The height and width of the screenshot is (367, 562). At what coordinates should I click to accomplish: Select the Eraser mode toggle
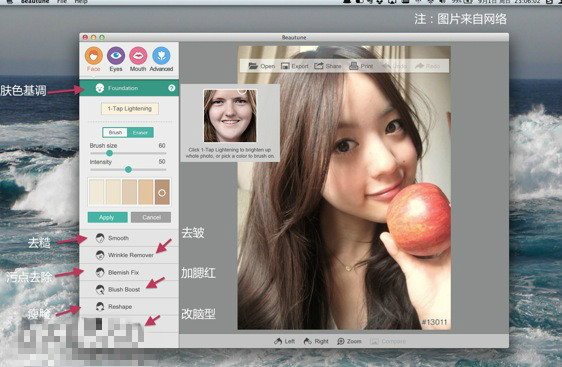(140, 133)
